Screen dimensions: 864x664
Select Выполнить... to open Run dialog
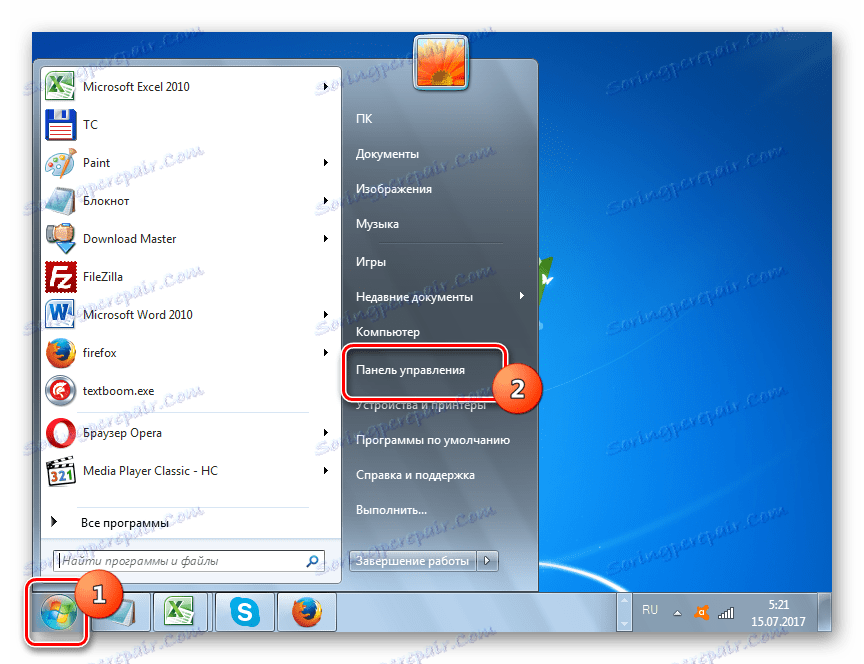click(391, 510)
